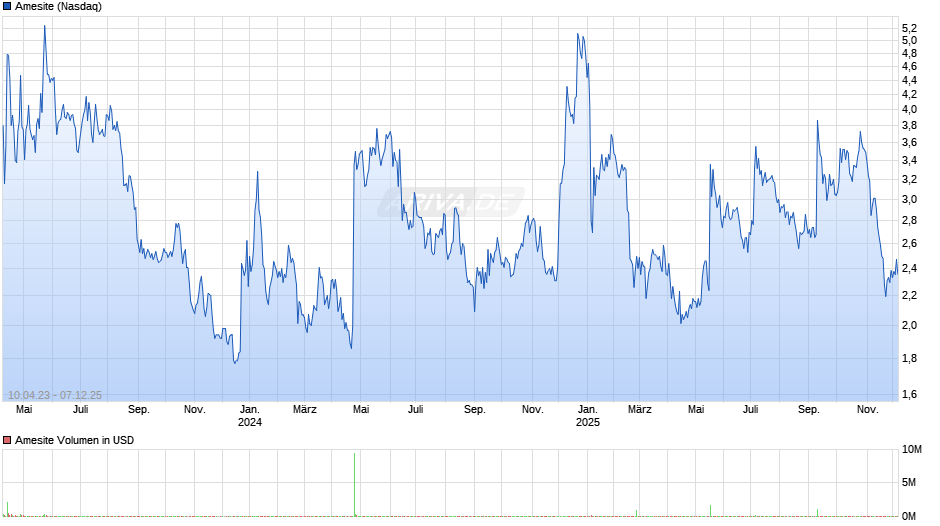Click the tallest green volume spike near Mai 2024
940x526 pixels.
(354, 485)
